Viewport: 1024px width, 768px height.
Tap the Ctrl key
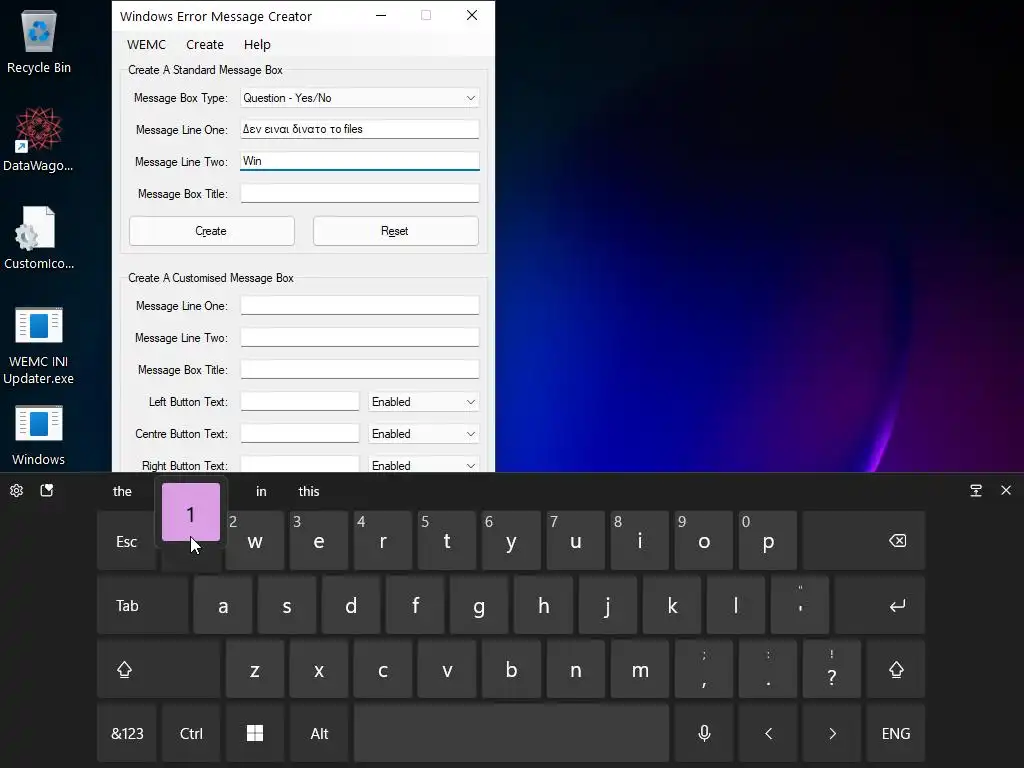pos(191,733)
